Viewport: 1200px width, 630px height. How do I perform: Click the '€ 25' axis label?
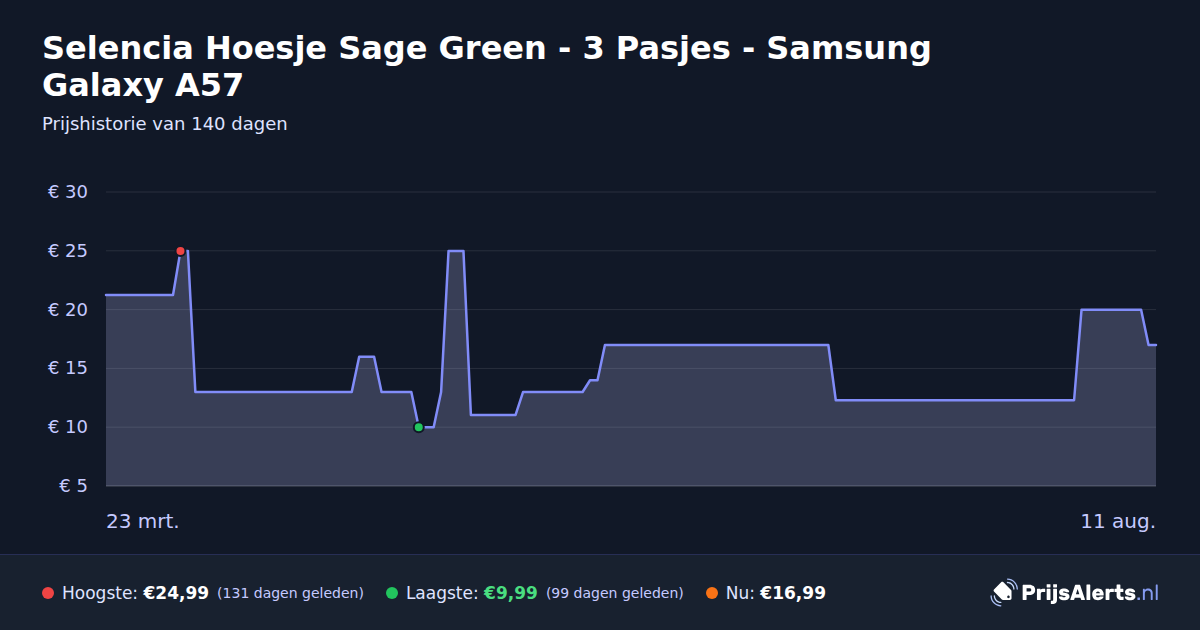click(x=68, y=251)
